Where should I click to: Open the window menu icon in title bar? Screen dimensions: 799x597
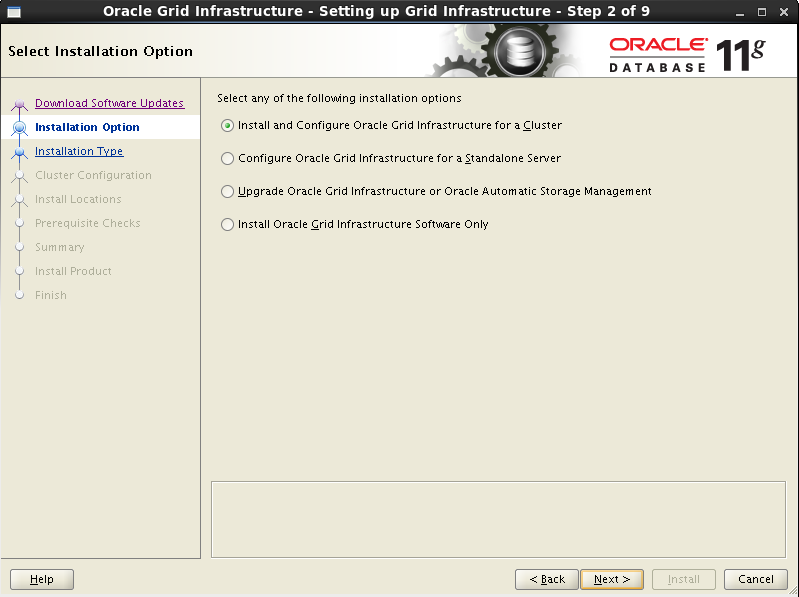(x=14, y=12)
